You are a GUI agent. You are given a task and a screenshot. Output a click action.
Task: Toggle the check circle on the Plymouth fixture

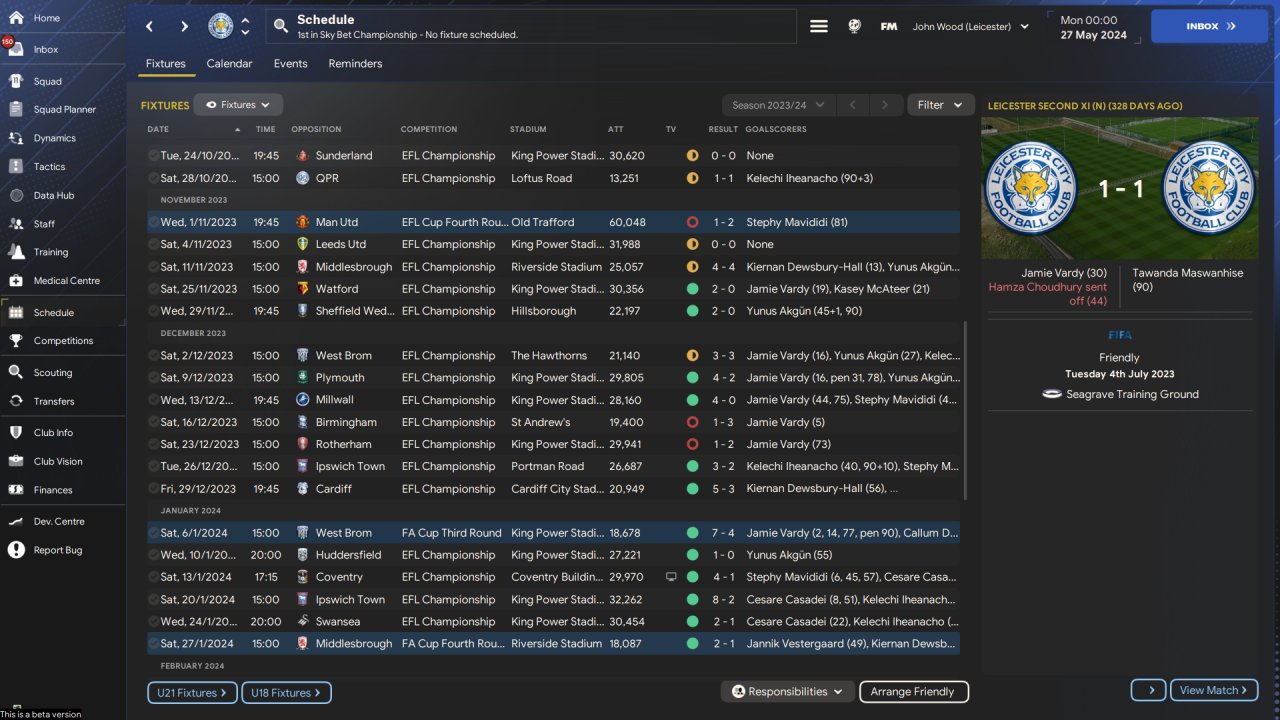click(153, 378)
